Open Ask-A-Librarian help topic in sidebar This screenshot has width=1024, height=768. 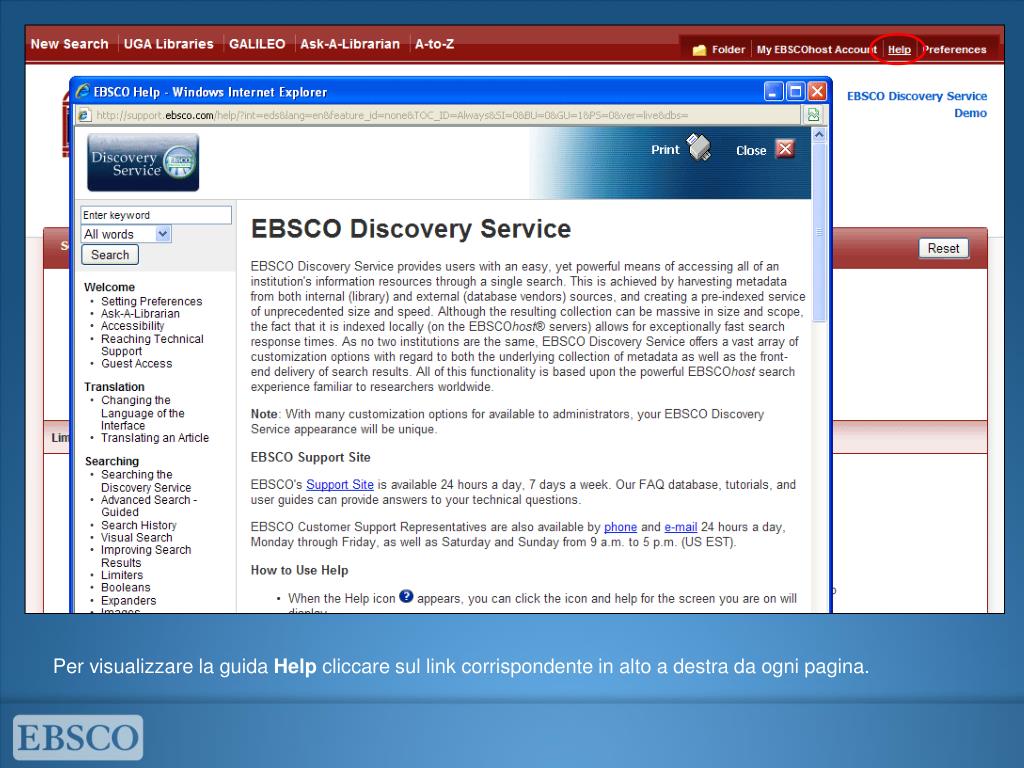coord(140,313)
